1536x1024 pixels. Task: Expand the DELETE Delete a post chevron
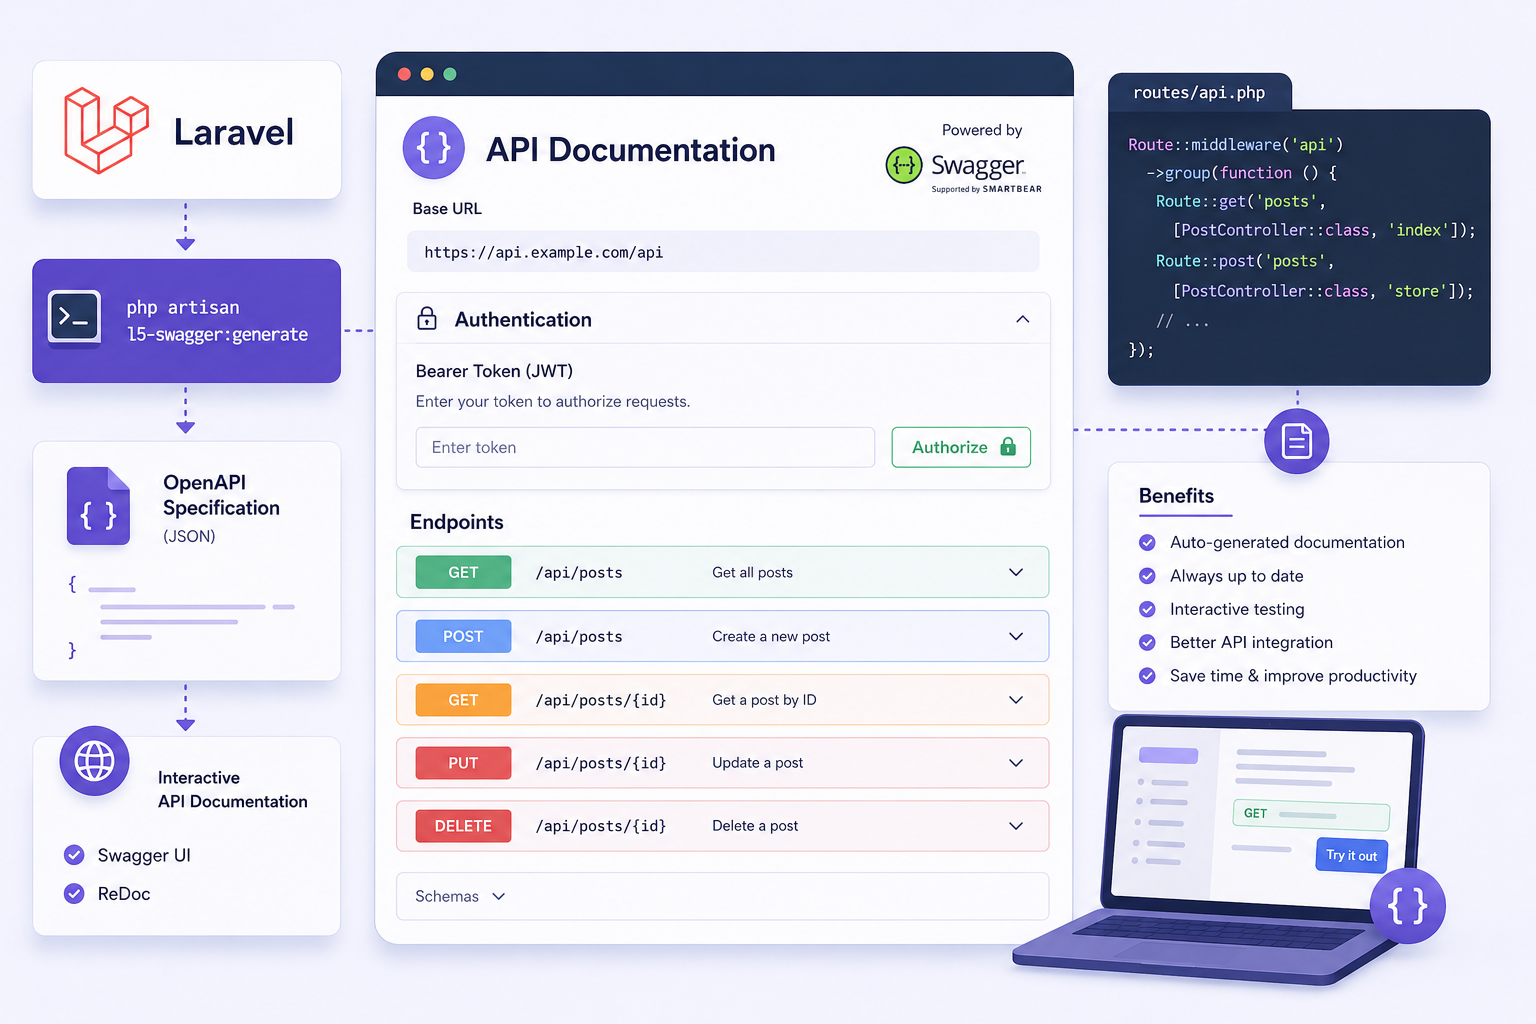point(1016,826)
